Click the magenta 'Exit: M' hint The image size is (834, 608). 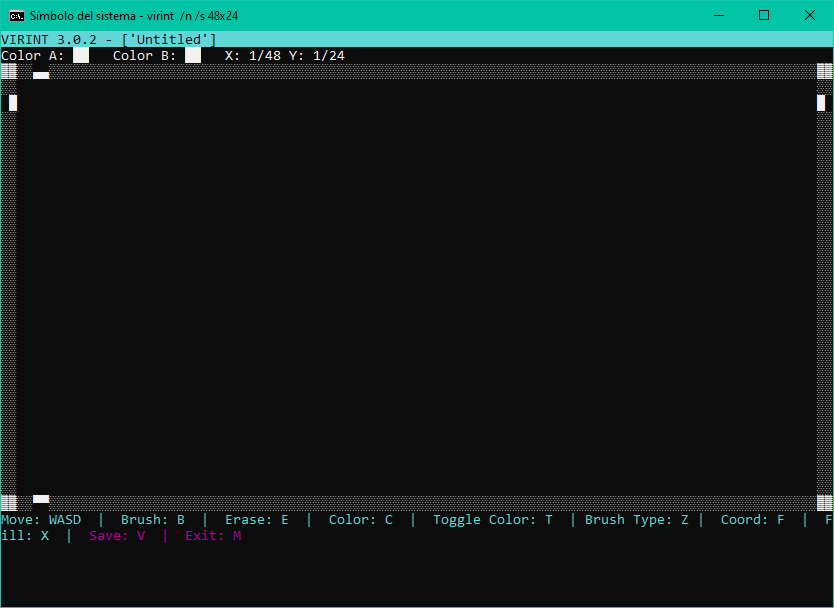[x=213, y=536]
